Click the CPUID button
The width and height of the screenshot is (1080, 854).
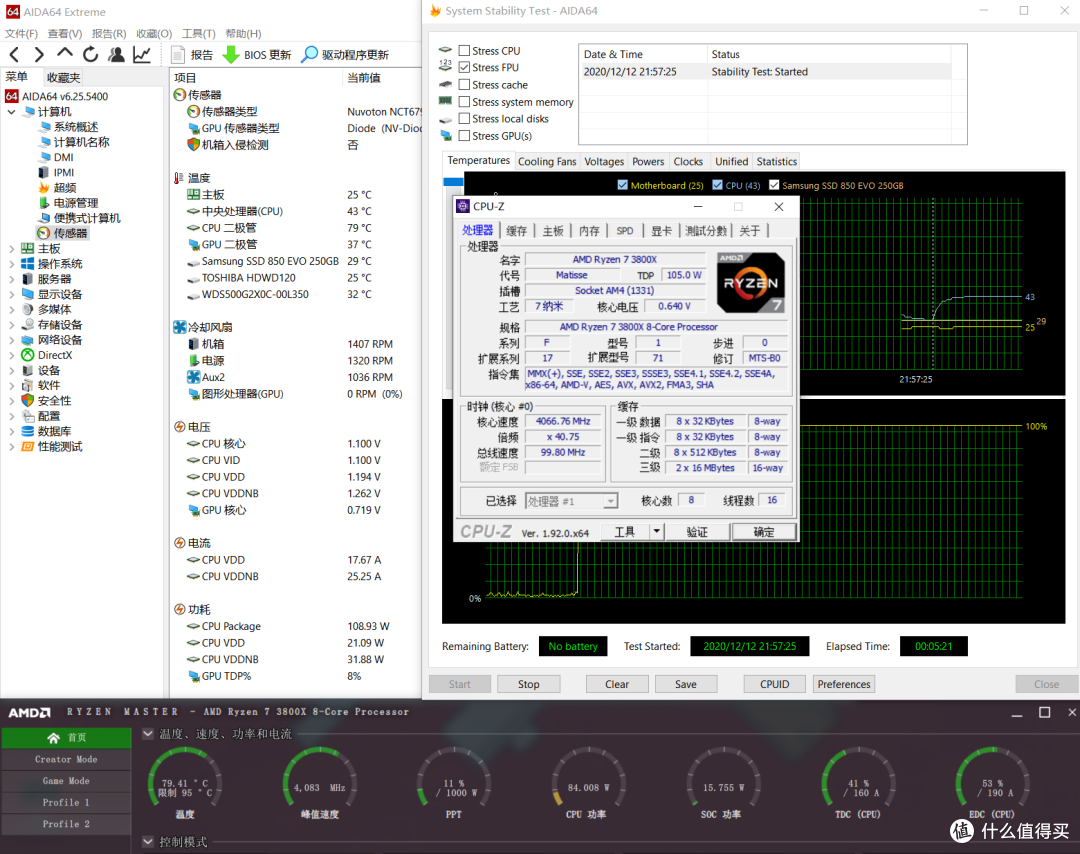point(774,684)
